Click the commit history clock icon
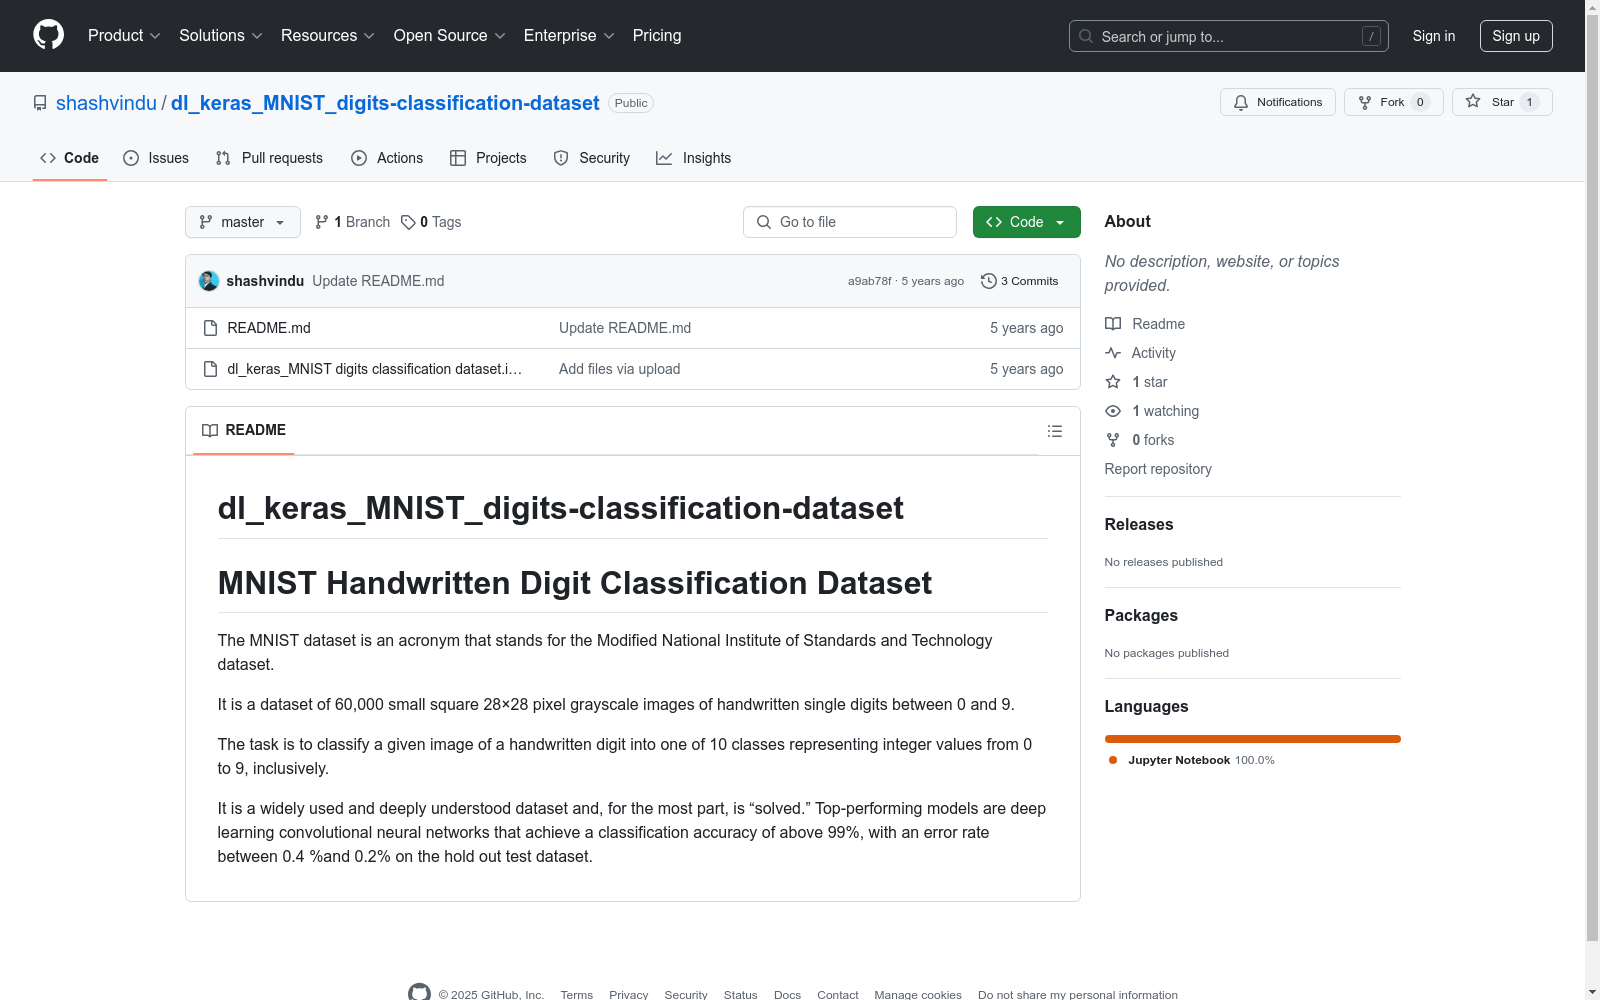The image size is (1600, 1000). click(x=989, y=281)
